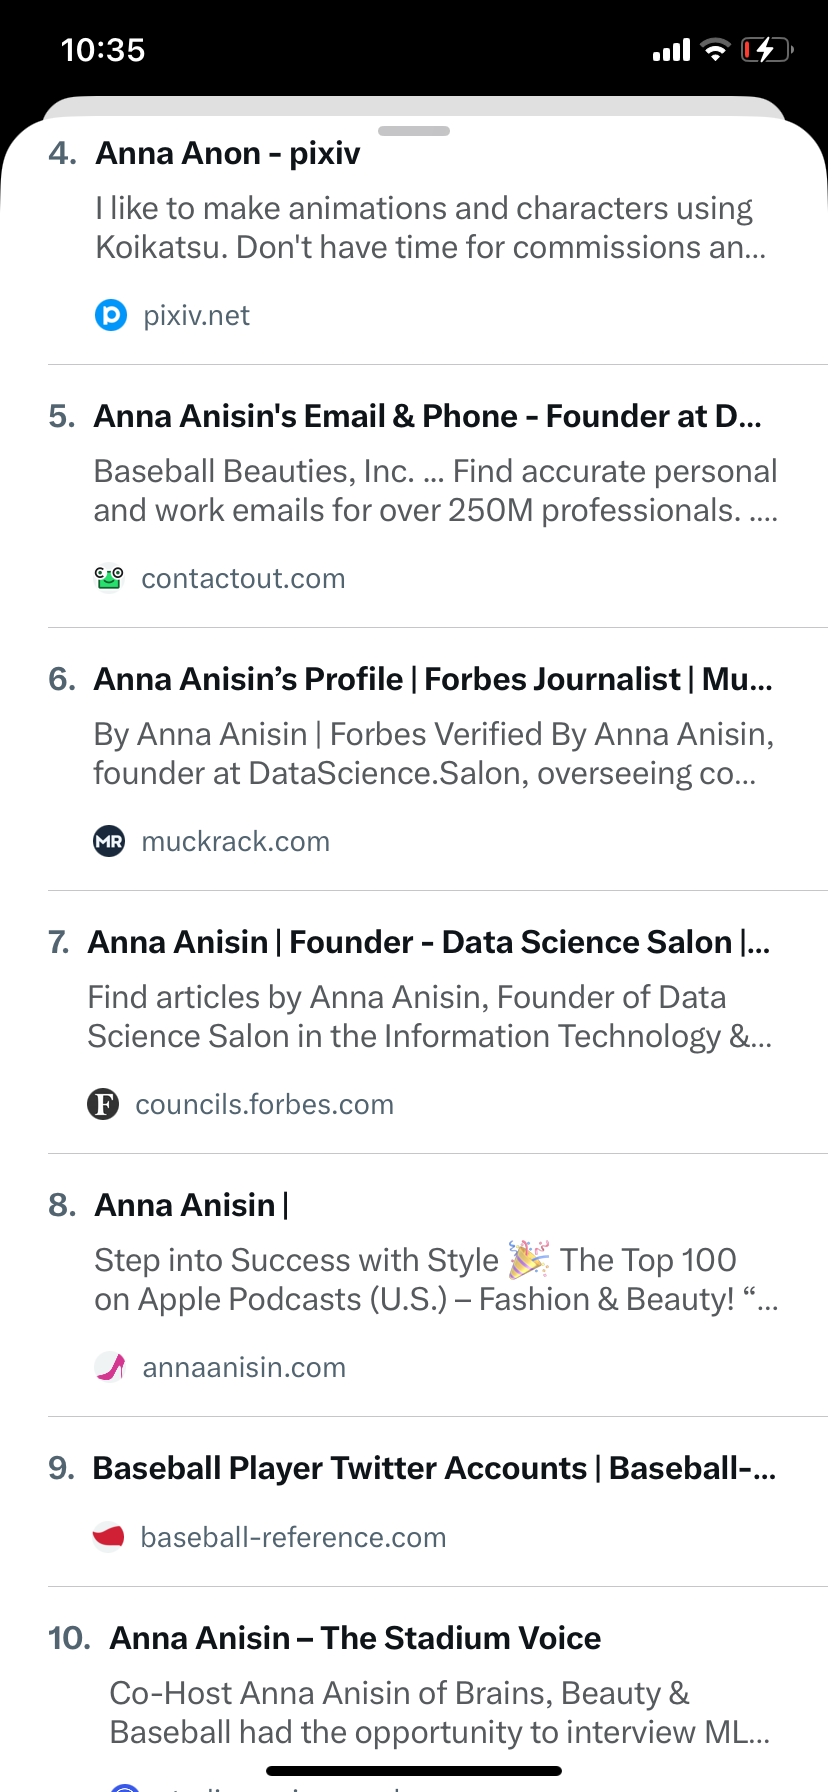828x1792 pixels.
Task: Open the Anna Anon - pixiv result
Action: click(228, 154)
